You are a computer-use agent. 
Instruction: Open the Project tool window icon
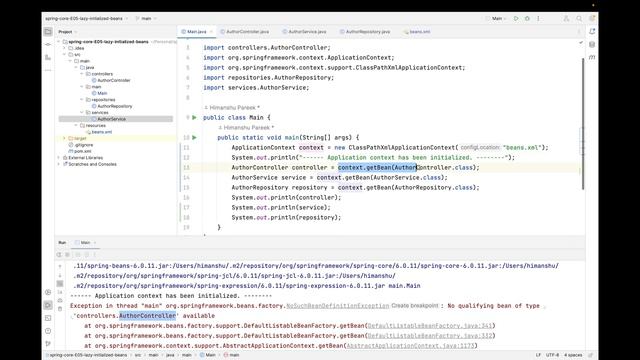click(x=48, y=31)
